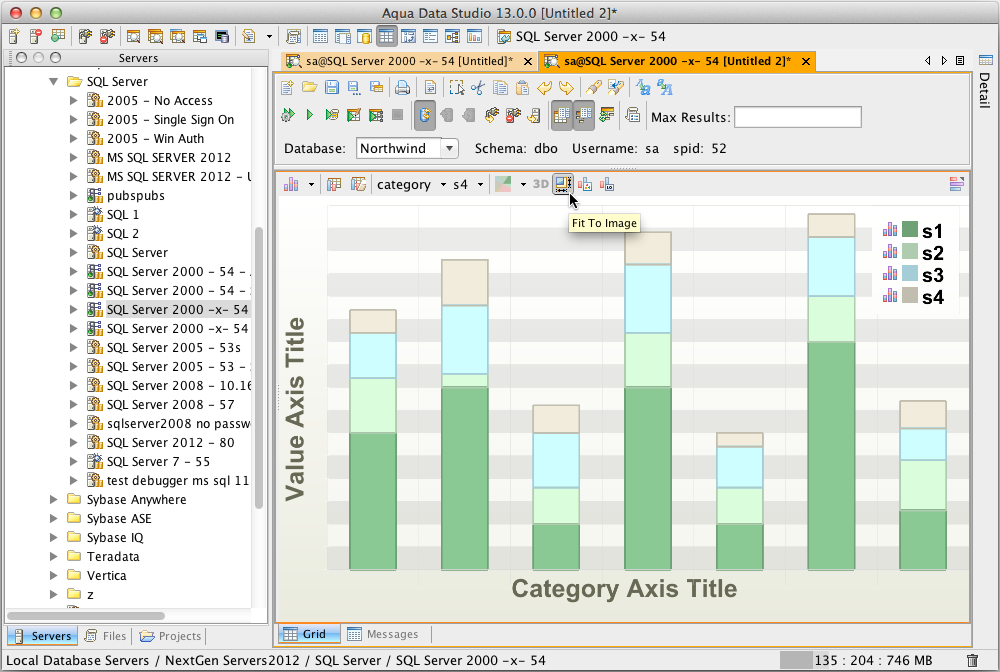This screenshot has height=672, width=1000.
Task: Select SQL Server 2008 - 57 tree item
Action: click(x=170, y=404)
